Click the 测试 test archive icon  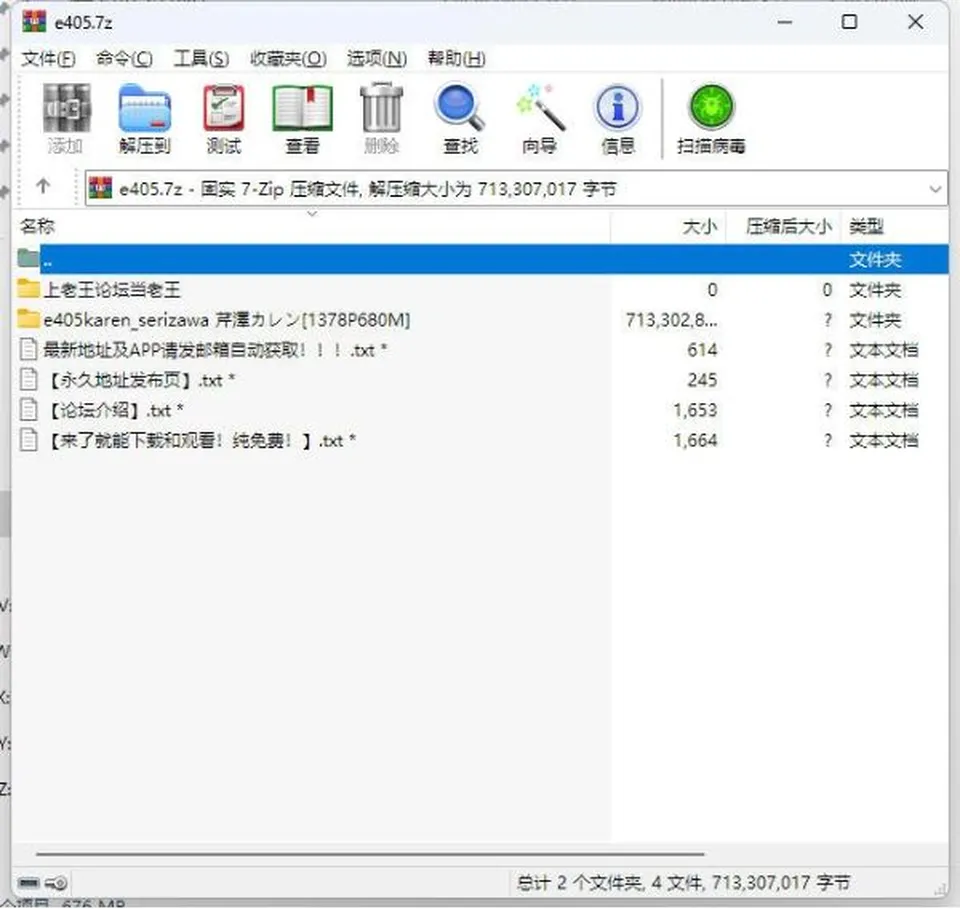(223, 119)
